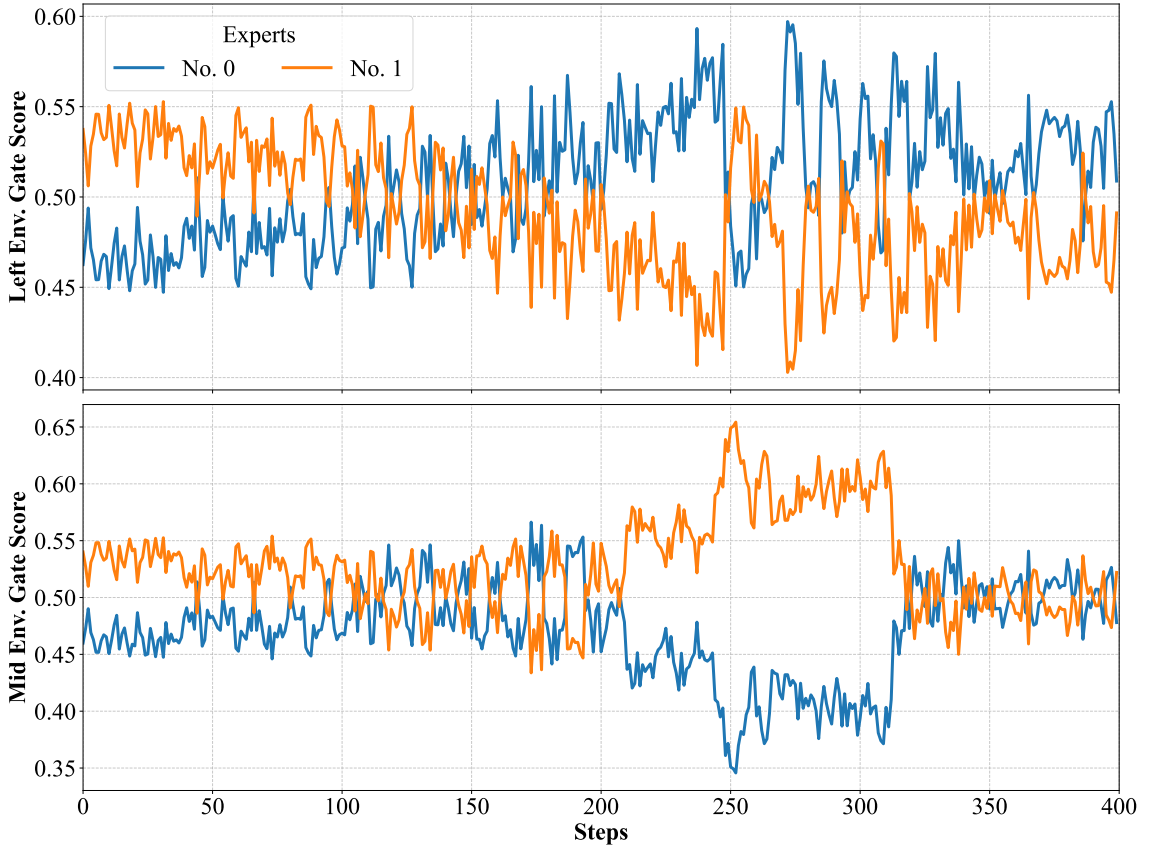The height and width of the screenshot is (848, 1151).
Task: Click the orange line swatch in the legend
Action: (307, 68)
